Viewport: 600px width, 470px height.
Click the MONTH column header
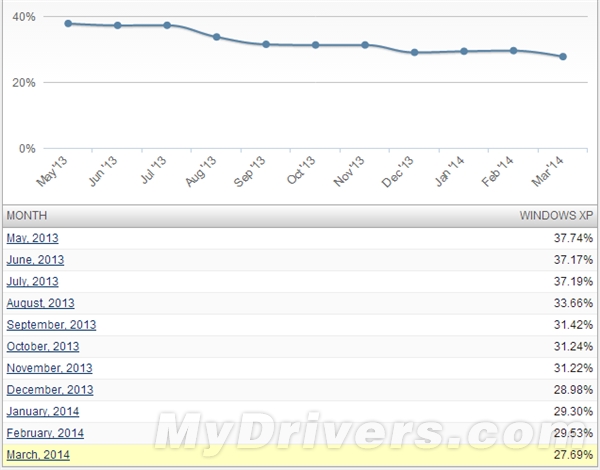click(x=27, y=215)
